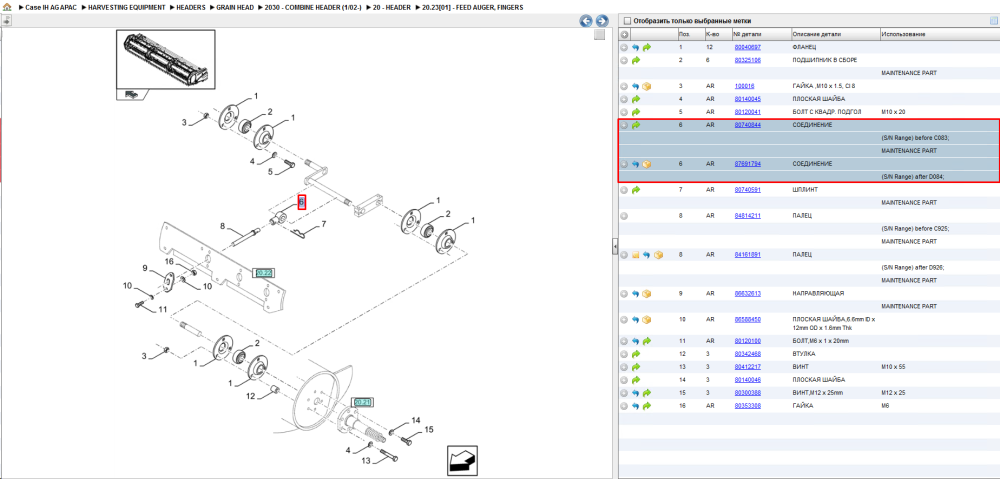Open table column settings icon at panel top-right

993,20
